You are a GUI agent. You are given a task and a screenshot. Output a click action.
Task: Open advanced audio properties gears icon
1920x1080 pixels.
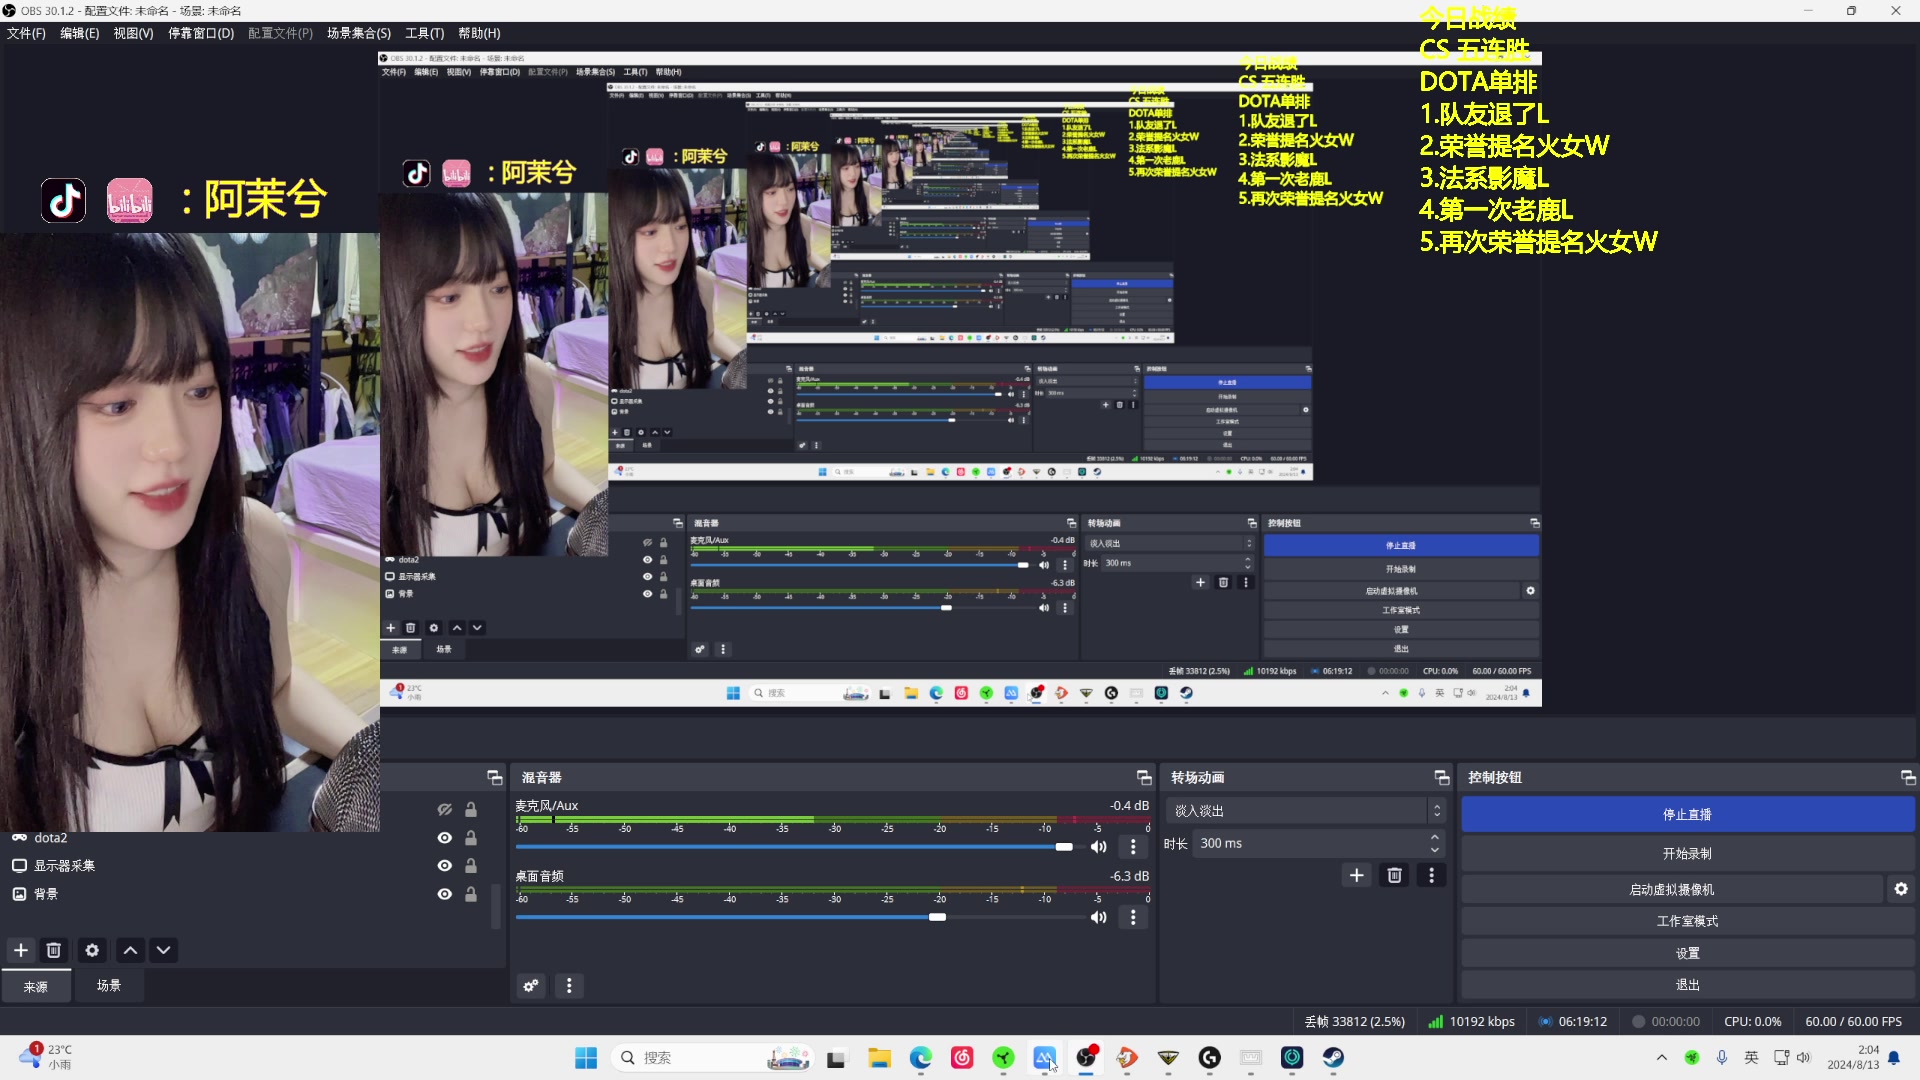click(x=531, y=986)
